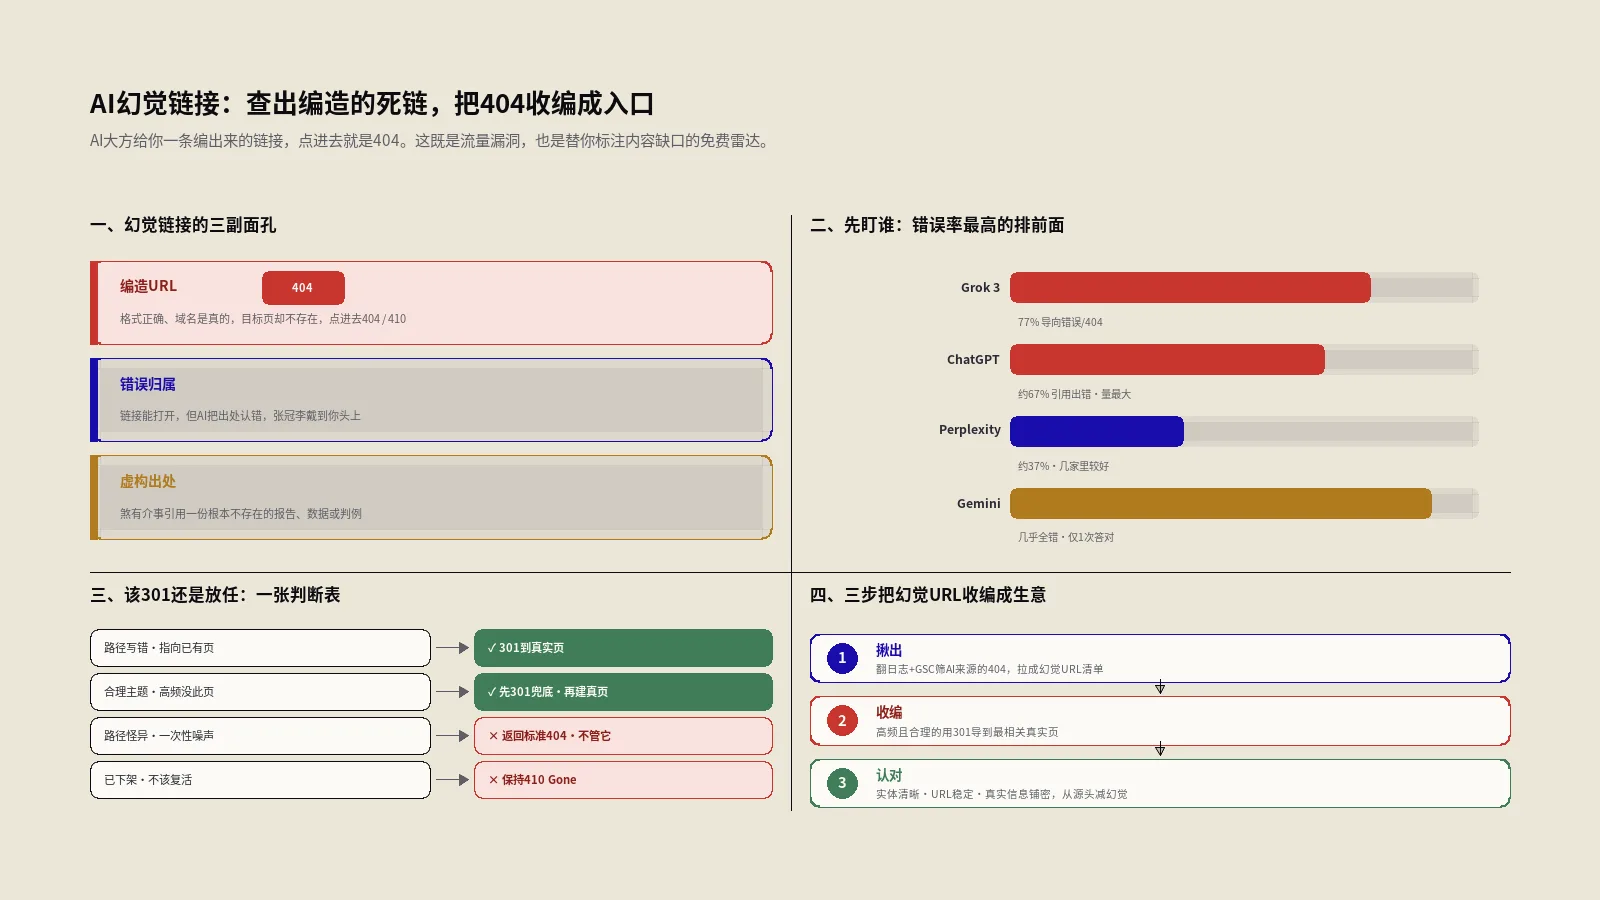The width and height of the screenshot is (1600, 900).
Task: Click the ✓ 301到真实页 green button
Action: click(623, 648)
